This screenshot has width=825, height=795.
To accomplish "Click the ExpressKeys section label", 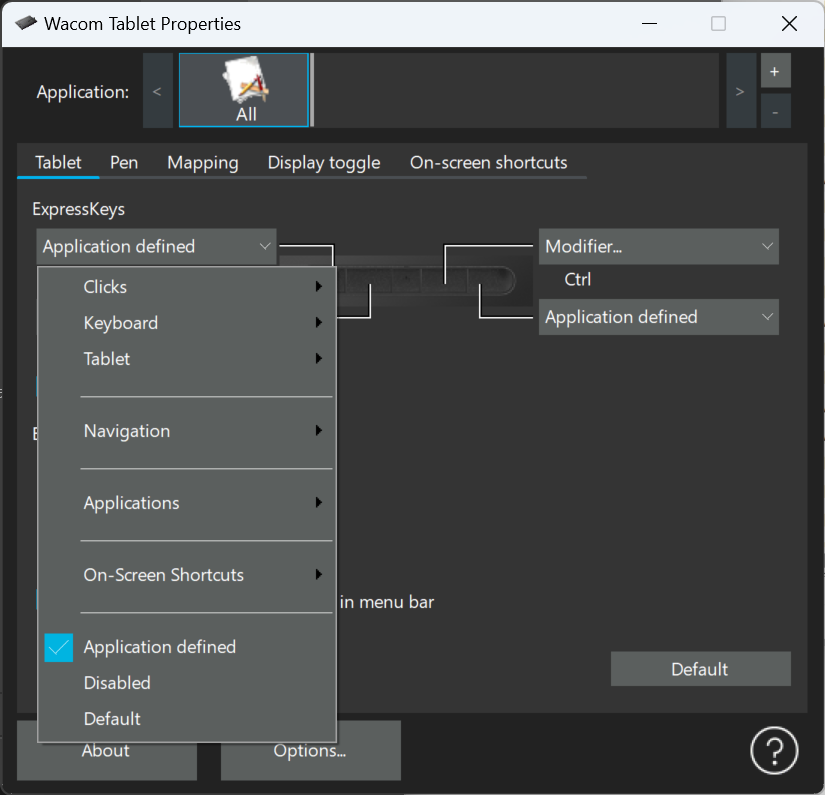I will pos(78,209).
